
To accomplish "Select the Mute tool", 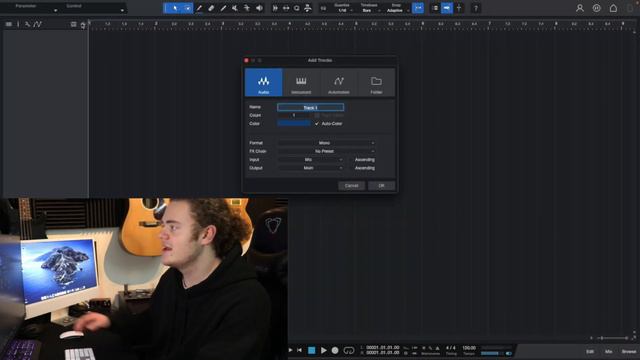I will [235, 8].
